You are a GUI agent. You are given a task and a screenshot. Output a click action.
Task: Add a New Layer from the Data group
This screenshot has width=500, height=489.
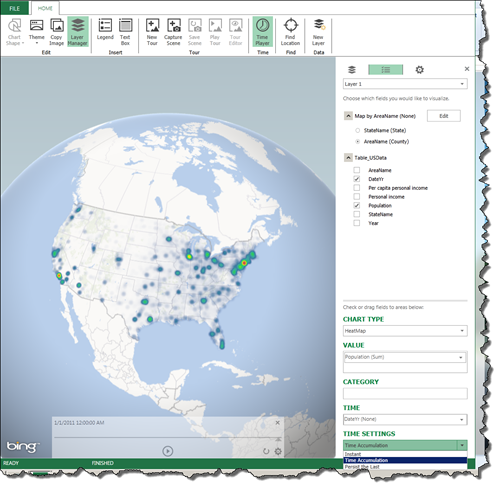(x=318, y=32)
